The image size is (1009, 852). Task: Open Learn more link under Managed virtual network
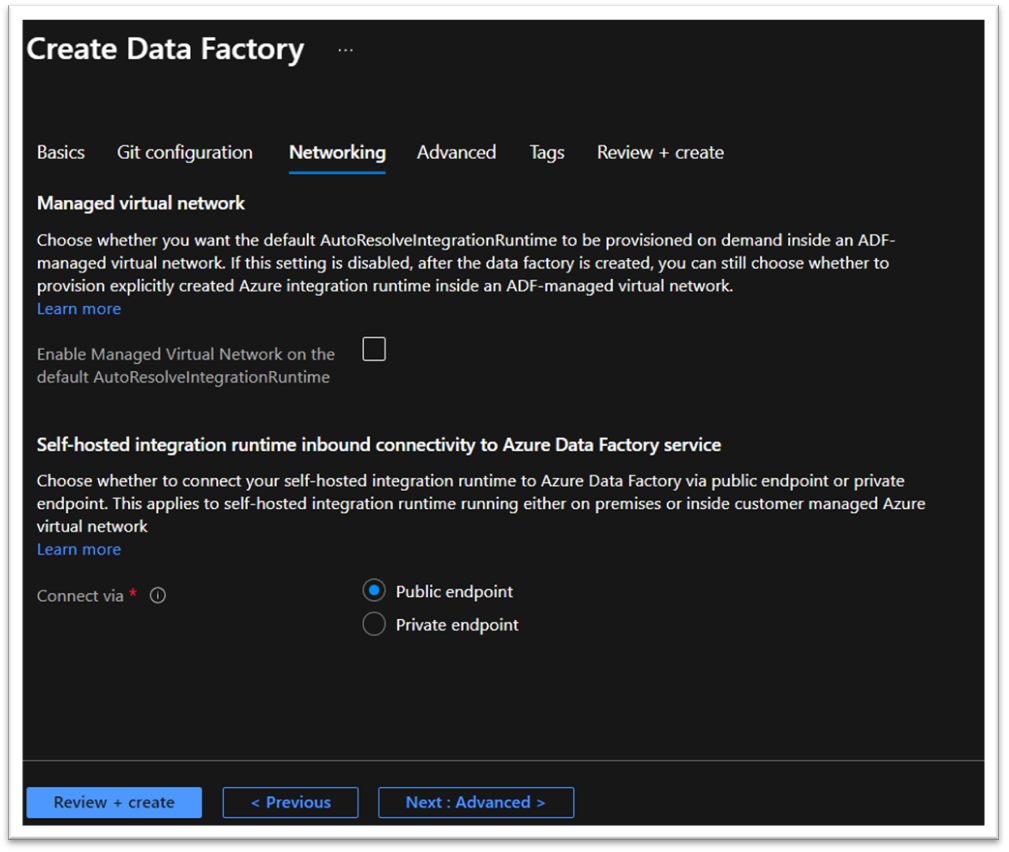click(x=79, y=309)
